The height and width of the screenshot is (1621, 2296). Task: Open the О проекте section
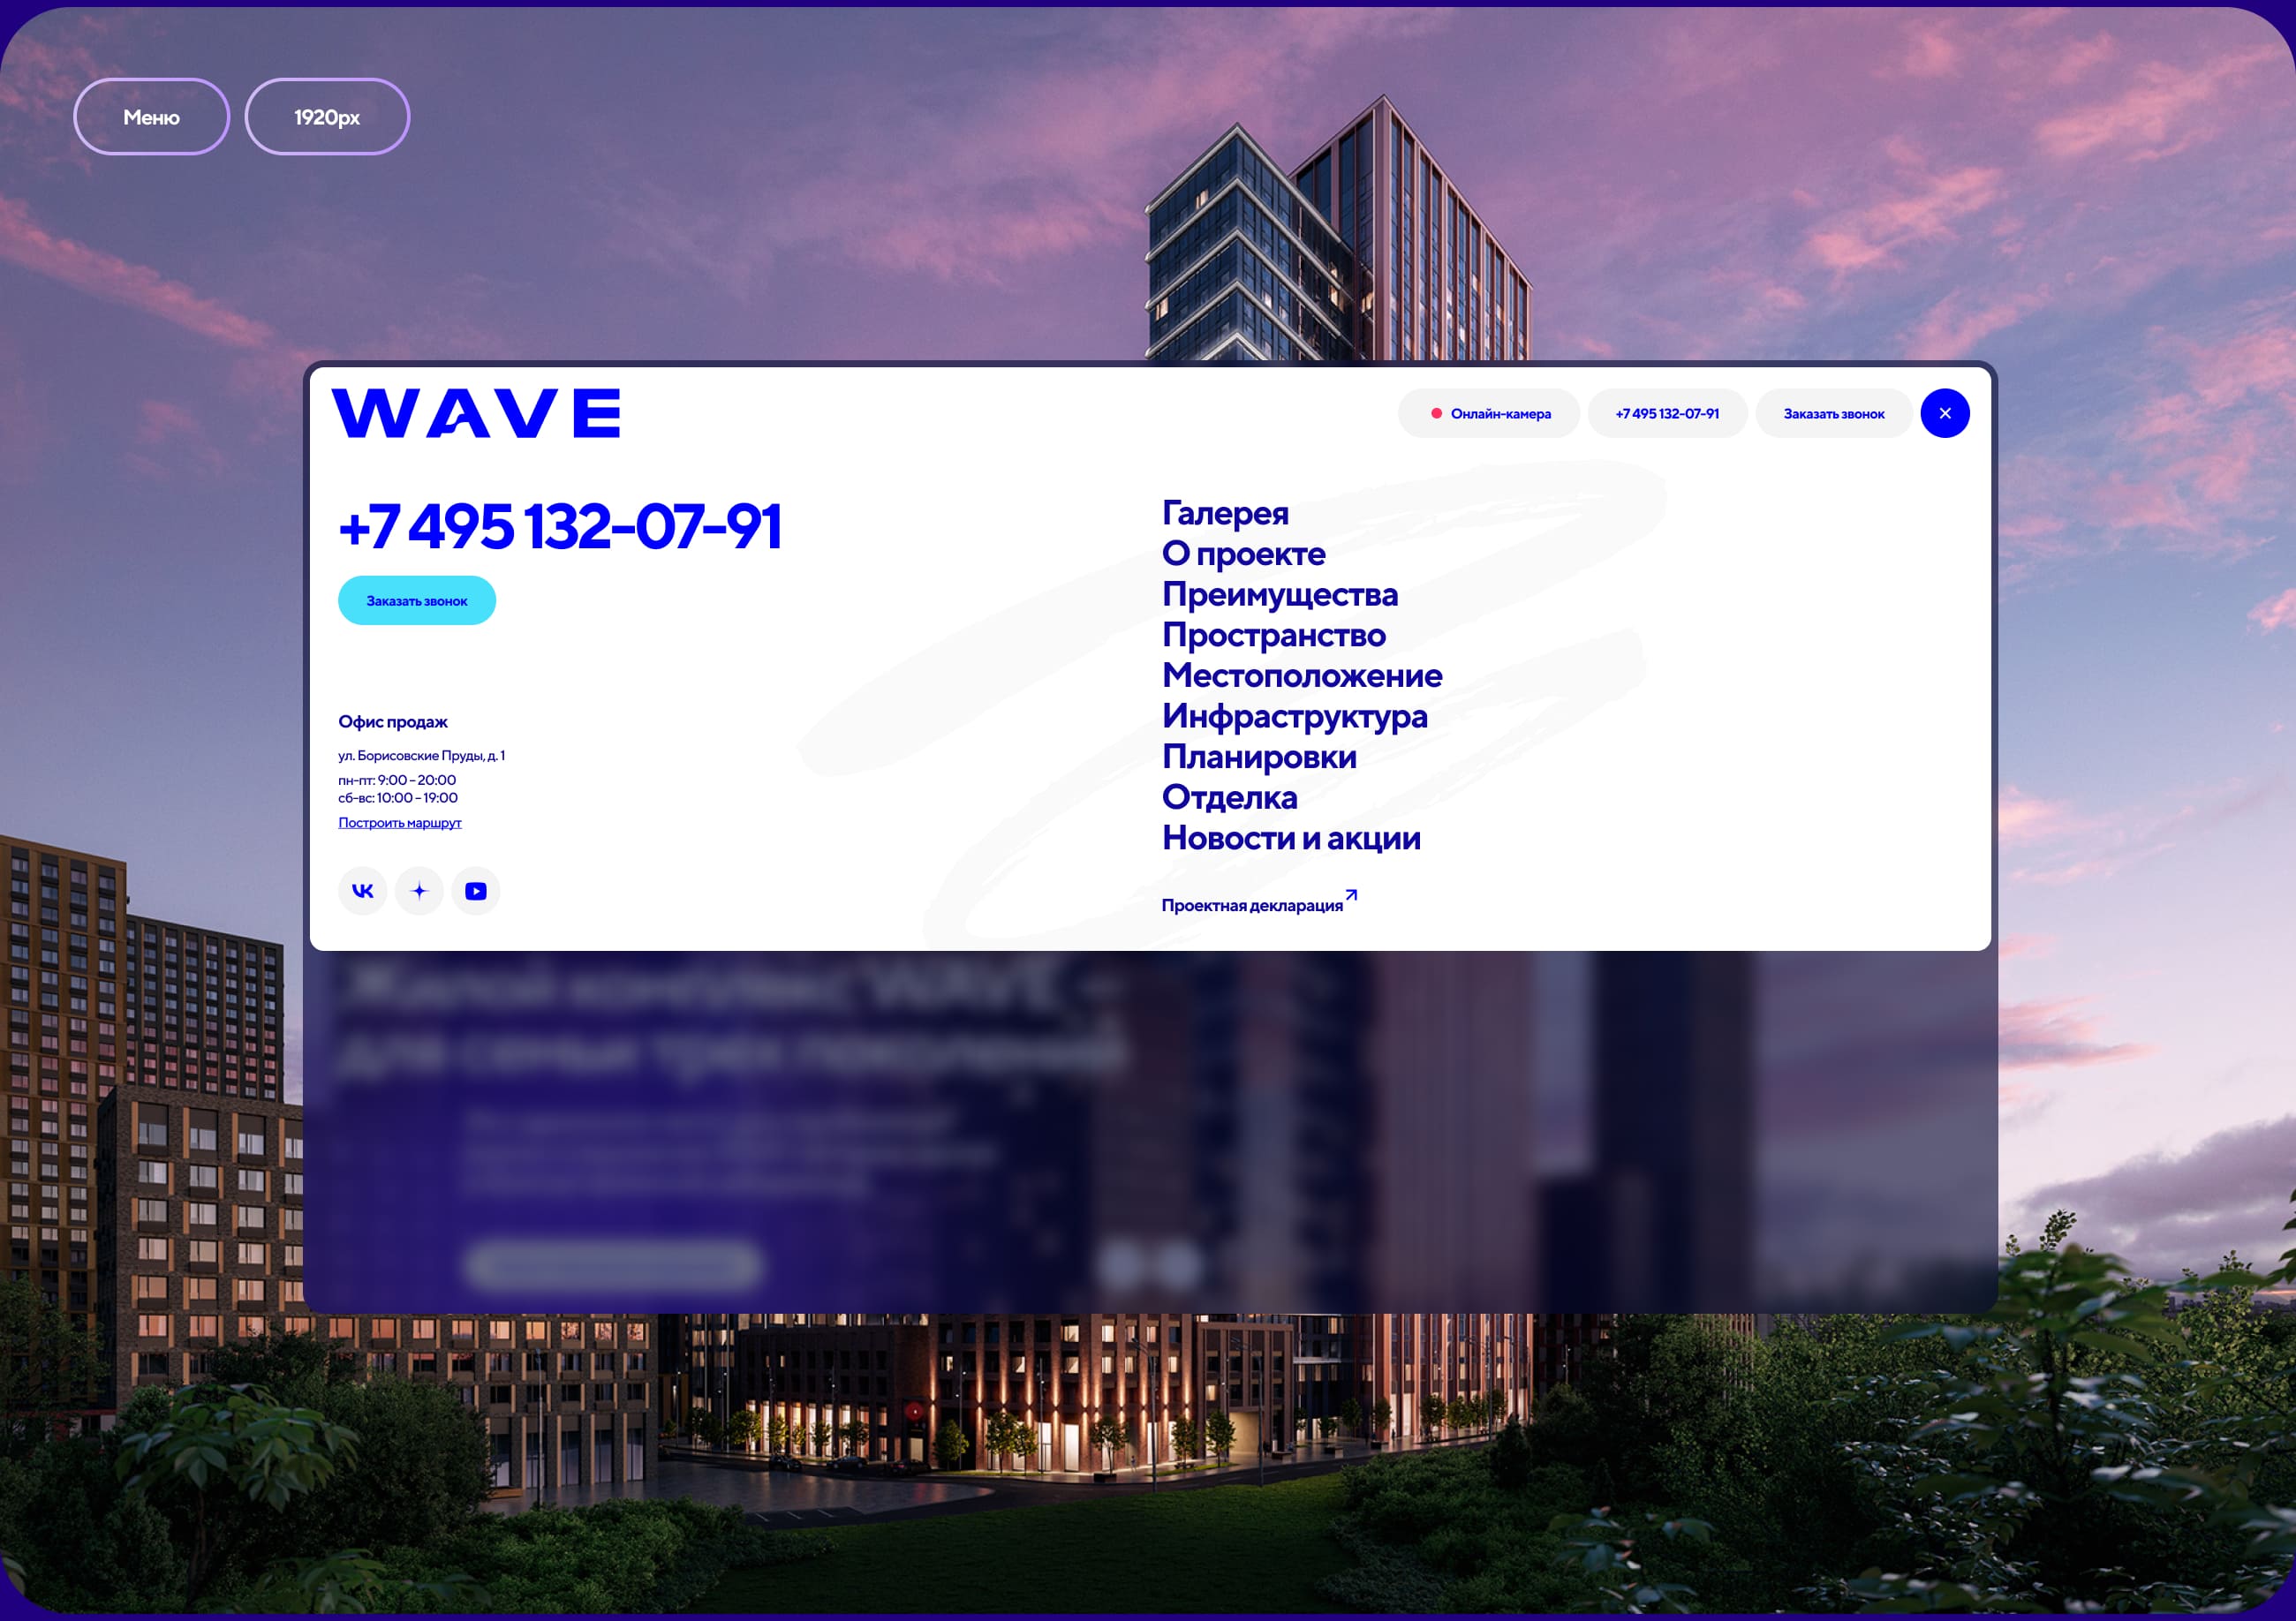(1243, 554)
